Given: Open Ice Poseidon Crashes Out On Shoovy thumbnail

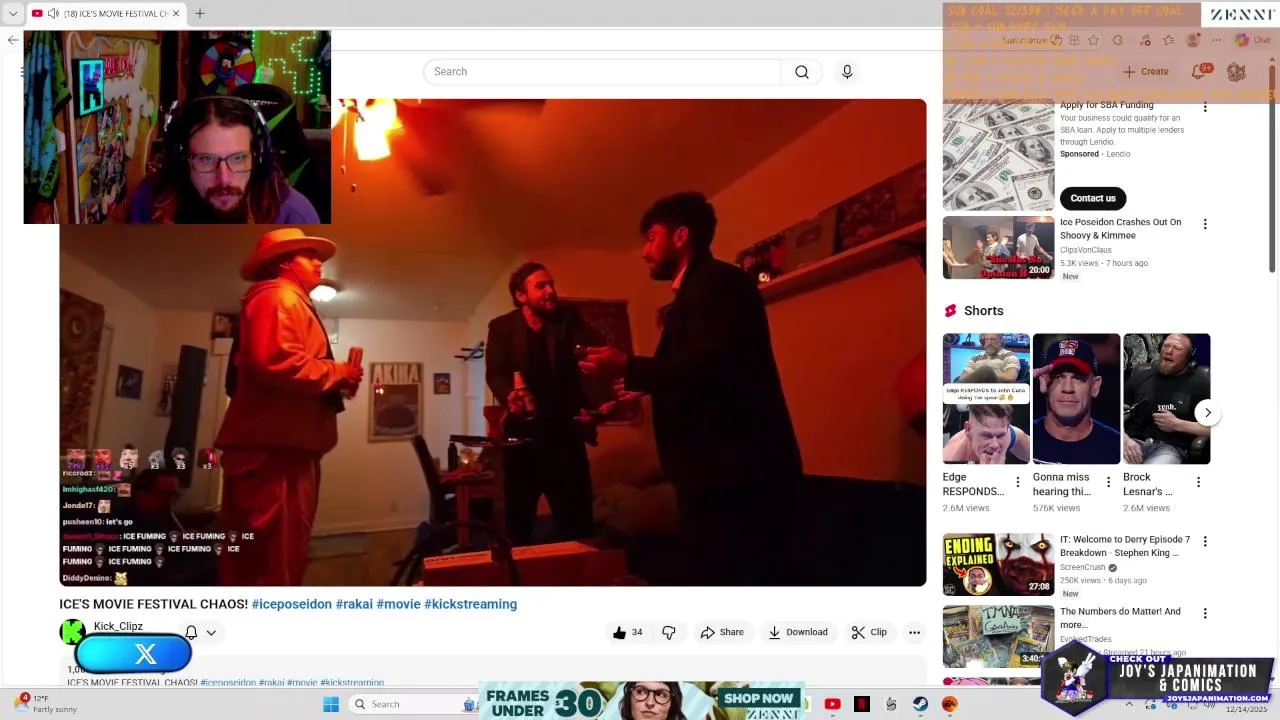Looking at the screenshot, I should [998, 247].
